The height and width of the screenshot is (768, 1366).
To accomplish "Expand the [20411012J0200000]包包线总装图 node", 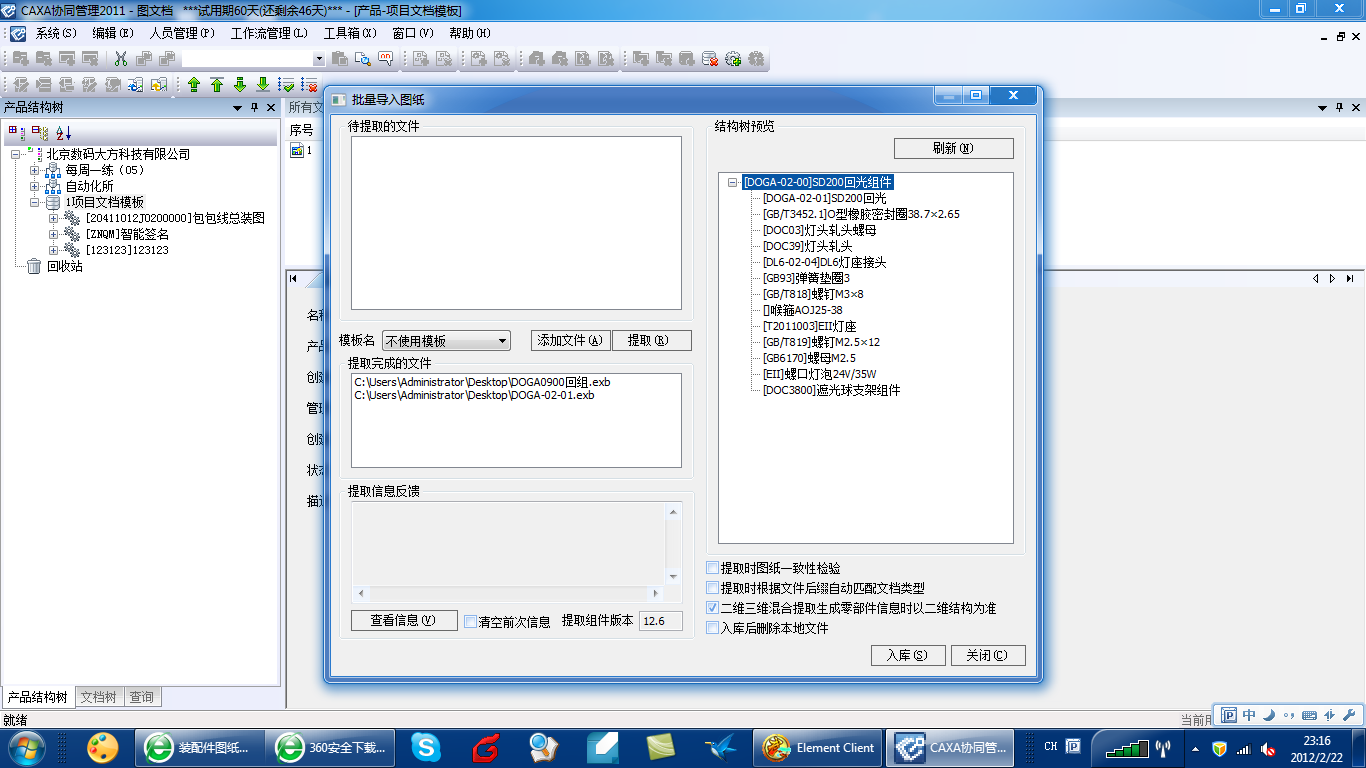I will (x=54, y=218).
